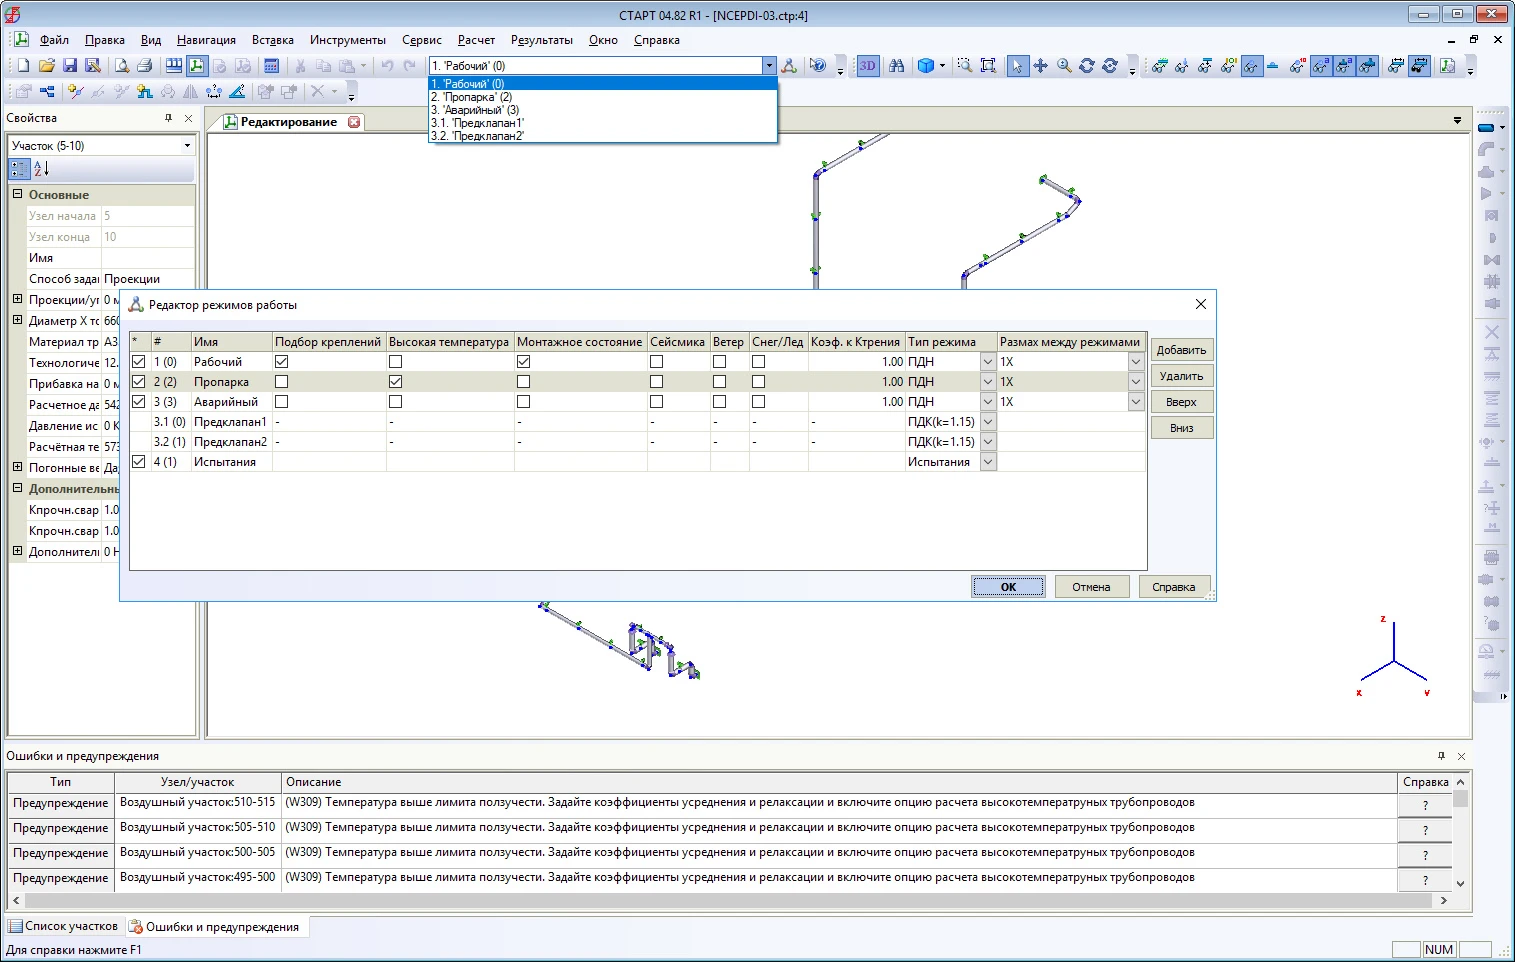Click the zoom magnifier tool
1515x962 pixels.
click(x=1064, y=66)
